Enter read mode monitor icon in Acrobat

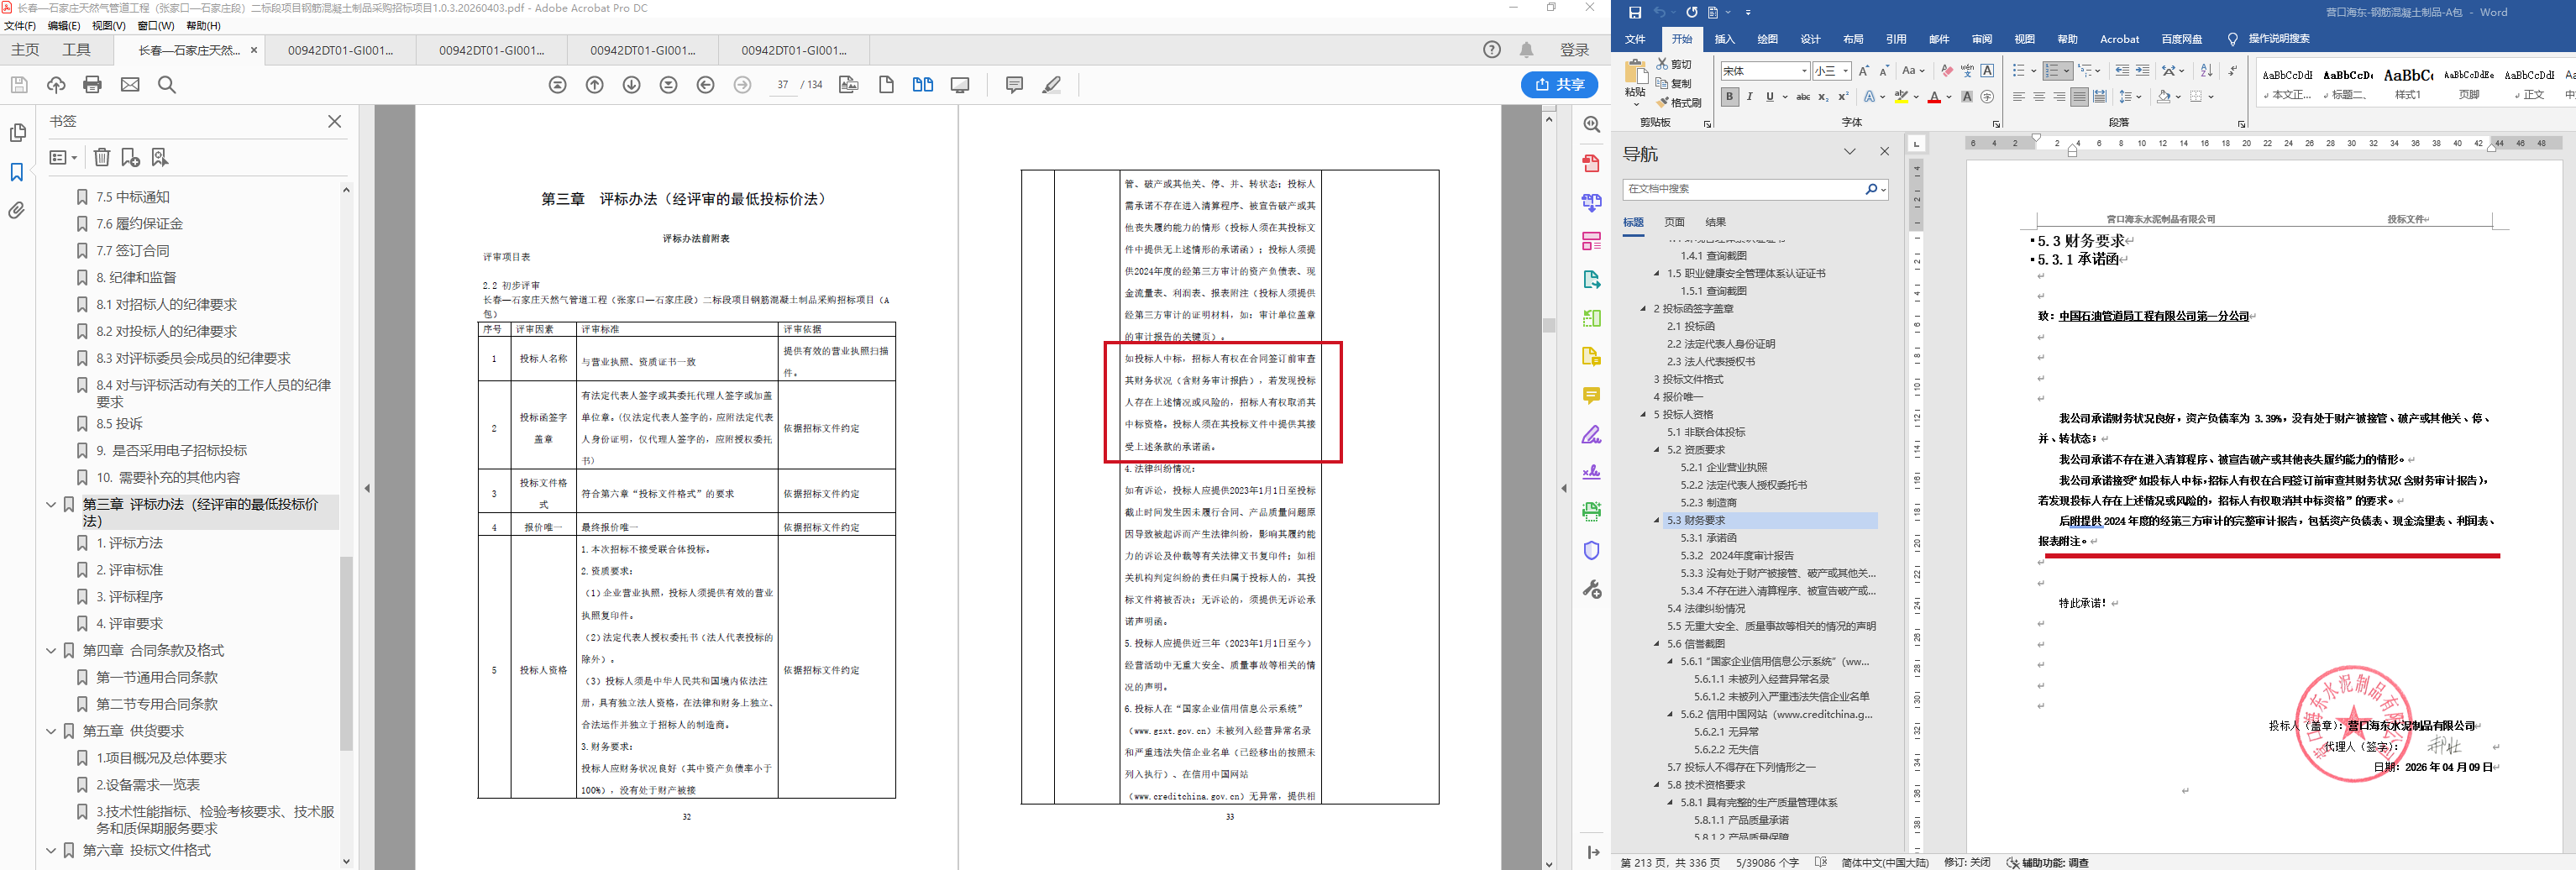tap(960, 85)
